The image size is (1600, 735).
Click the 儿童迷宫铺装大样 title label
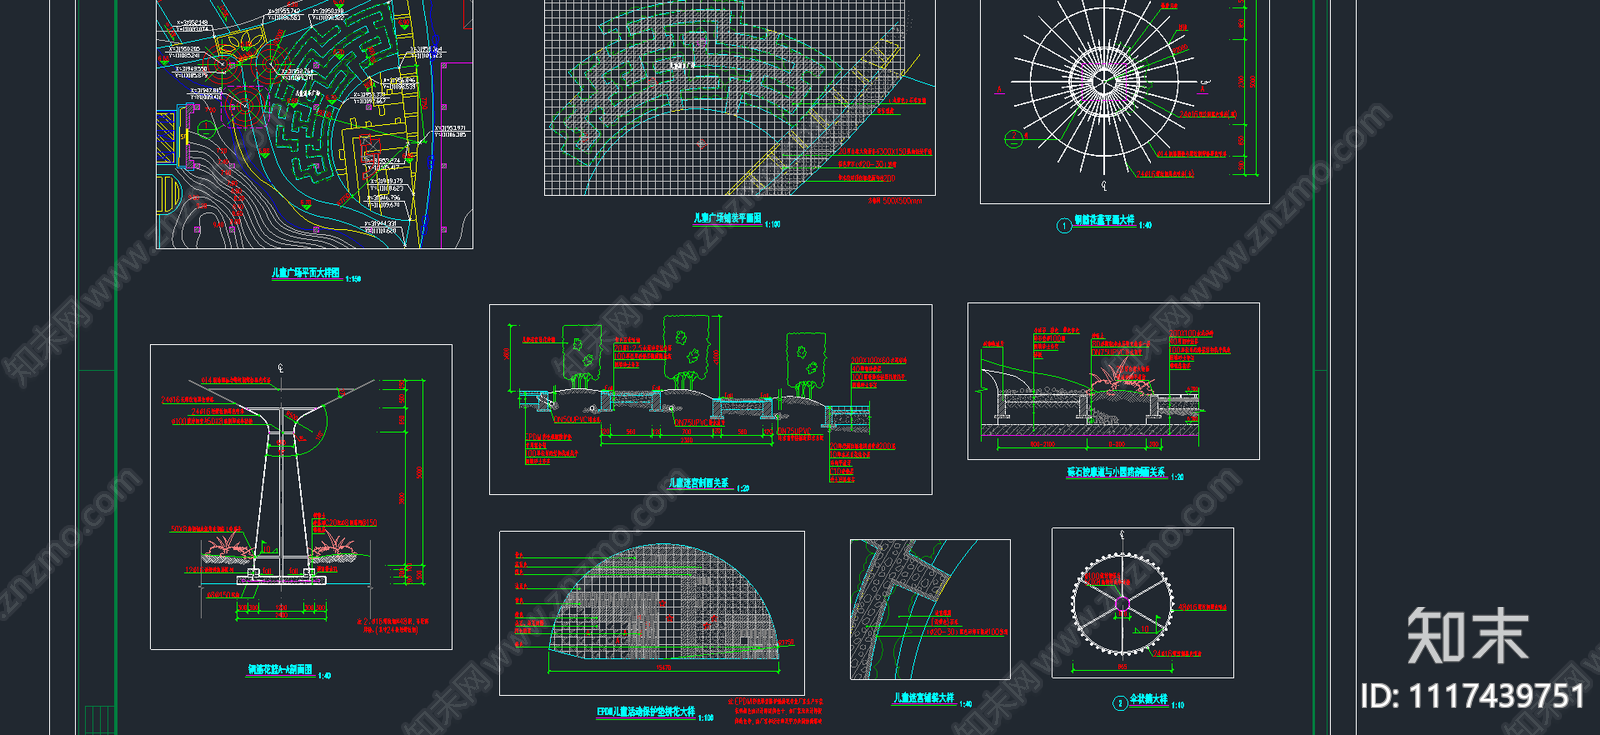923,698
